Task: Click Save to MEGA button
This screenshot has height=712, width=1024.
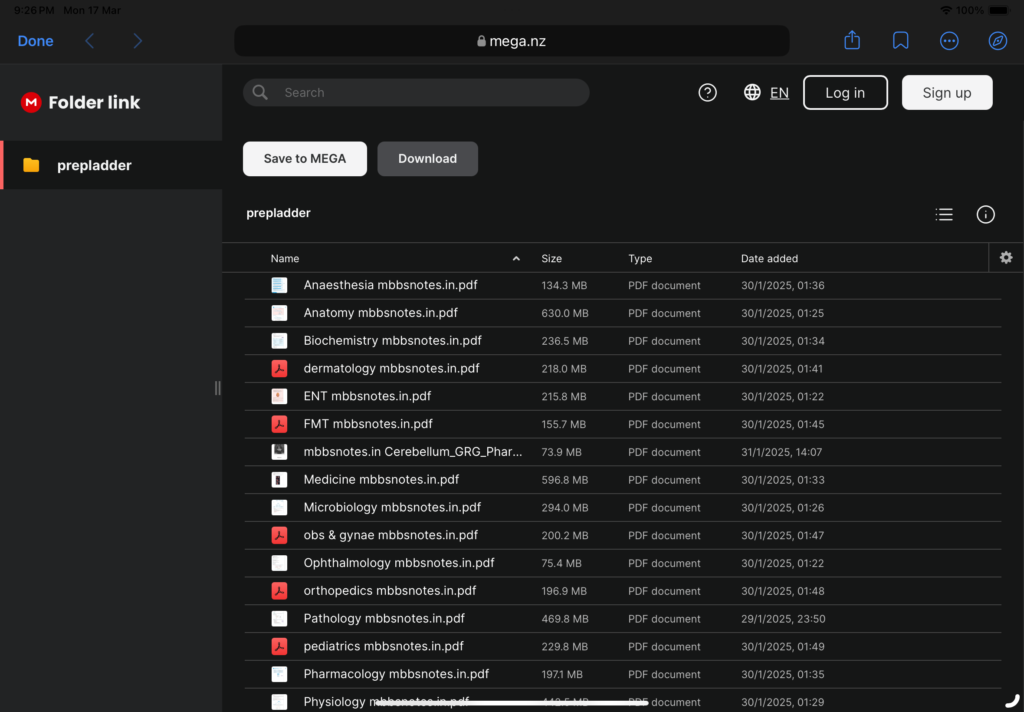Action: pyautogui.click(x=305, y=159)
